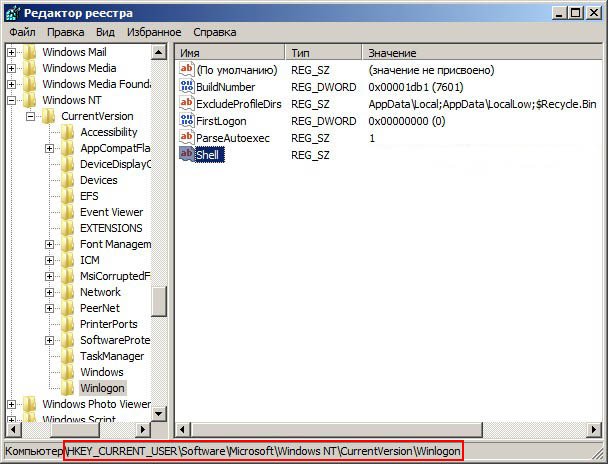Expand the AppCompatFlags key
The image size is (608, 464).
pos(49,148)
